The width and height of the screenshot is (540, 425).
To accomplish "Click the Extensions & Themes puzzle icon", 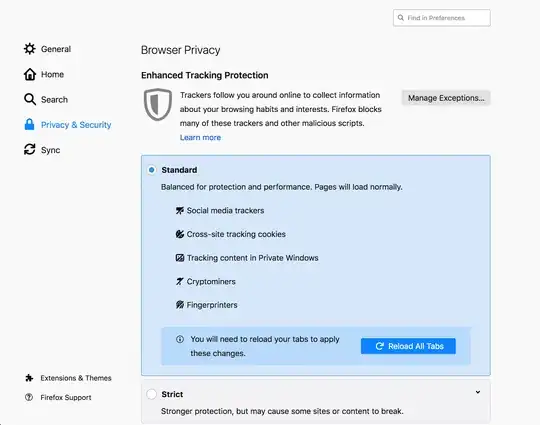I will coord(29,378).
